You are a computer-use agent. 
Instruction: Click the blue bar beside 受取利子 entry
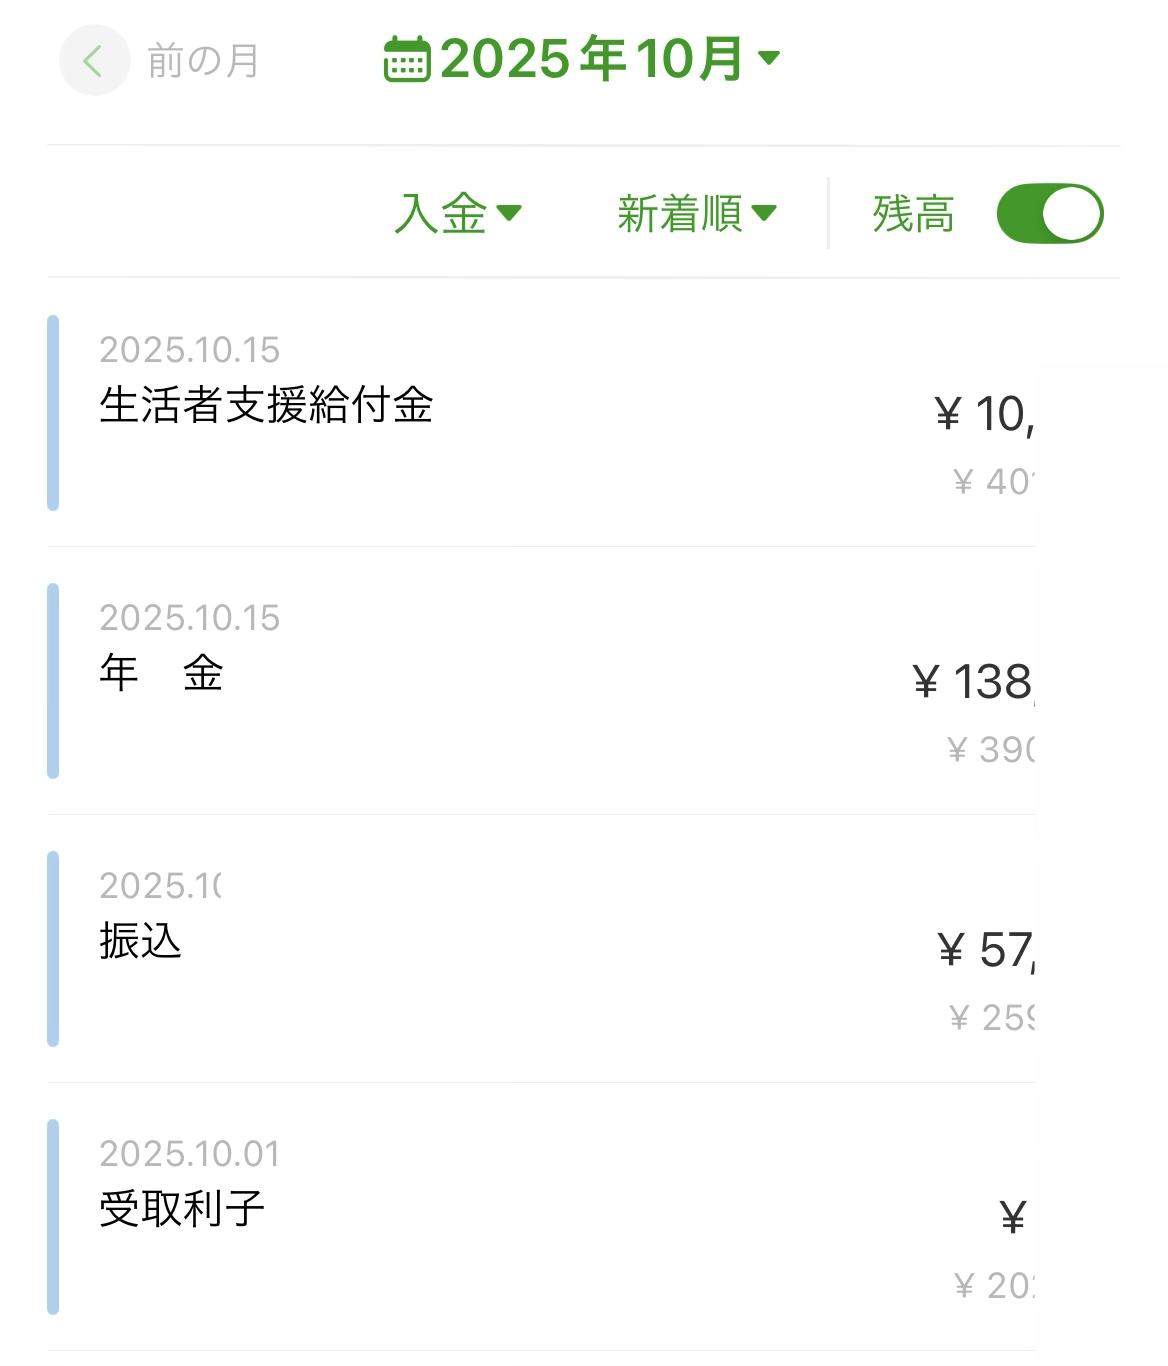click(x=53, y=1217)
